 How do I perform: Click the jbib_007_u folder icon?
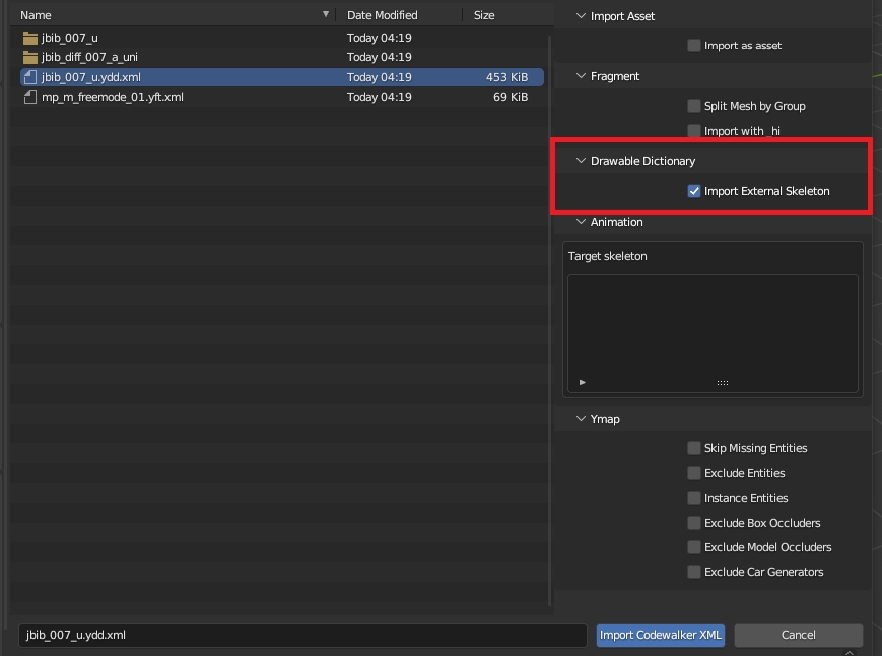click(29, 38)
